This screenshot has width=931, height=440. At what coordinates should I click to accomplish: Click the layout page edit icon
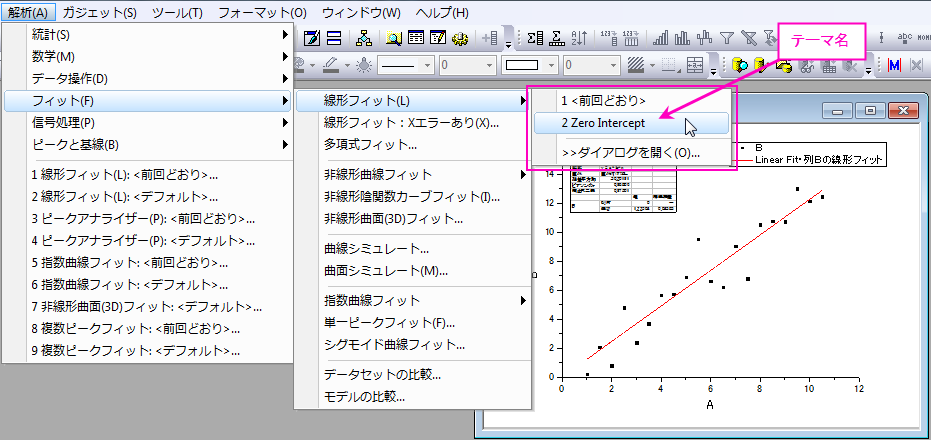point(311,39)
